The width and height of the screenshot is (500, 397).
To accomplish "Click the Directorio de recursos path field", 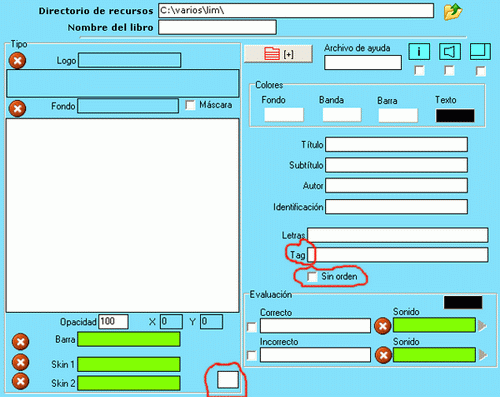I will (296, 11).
